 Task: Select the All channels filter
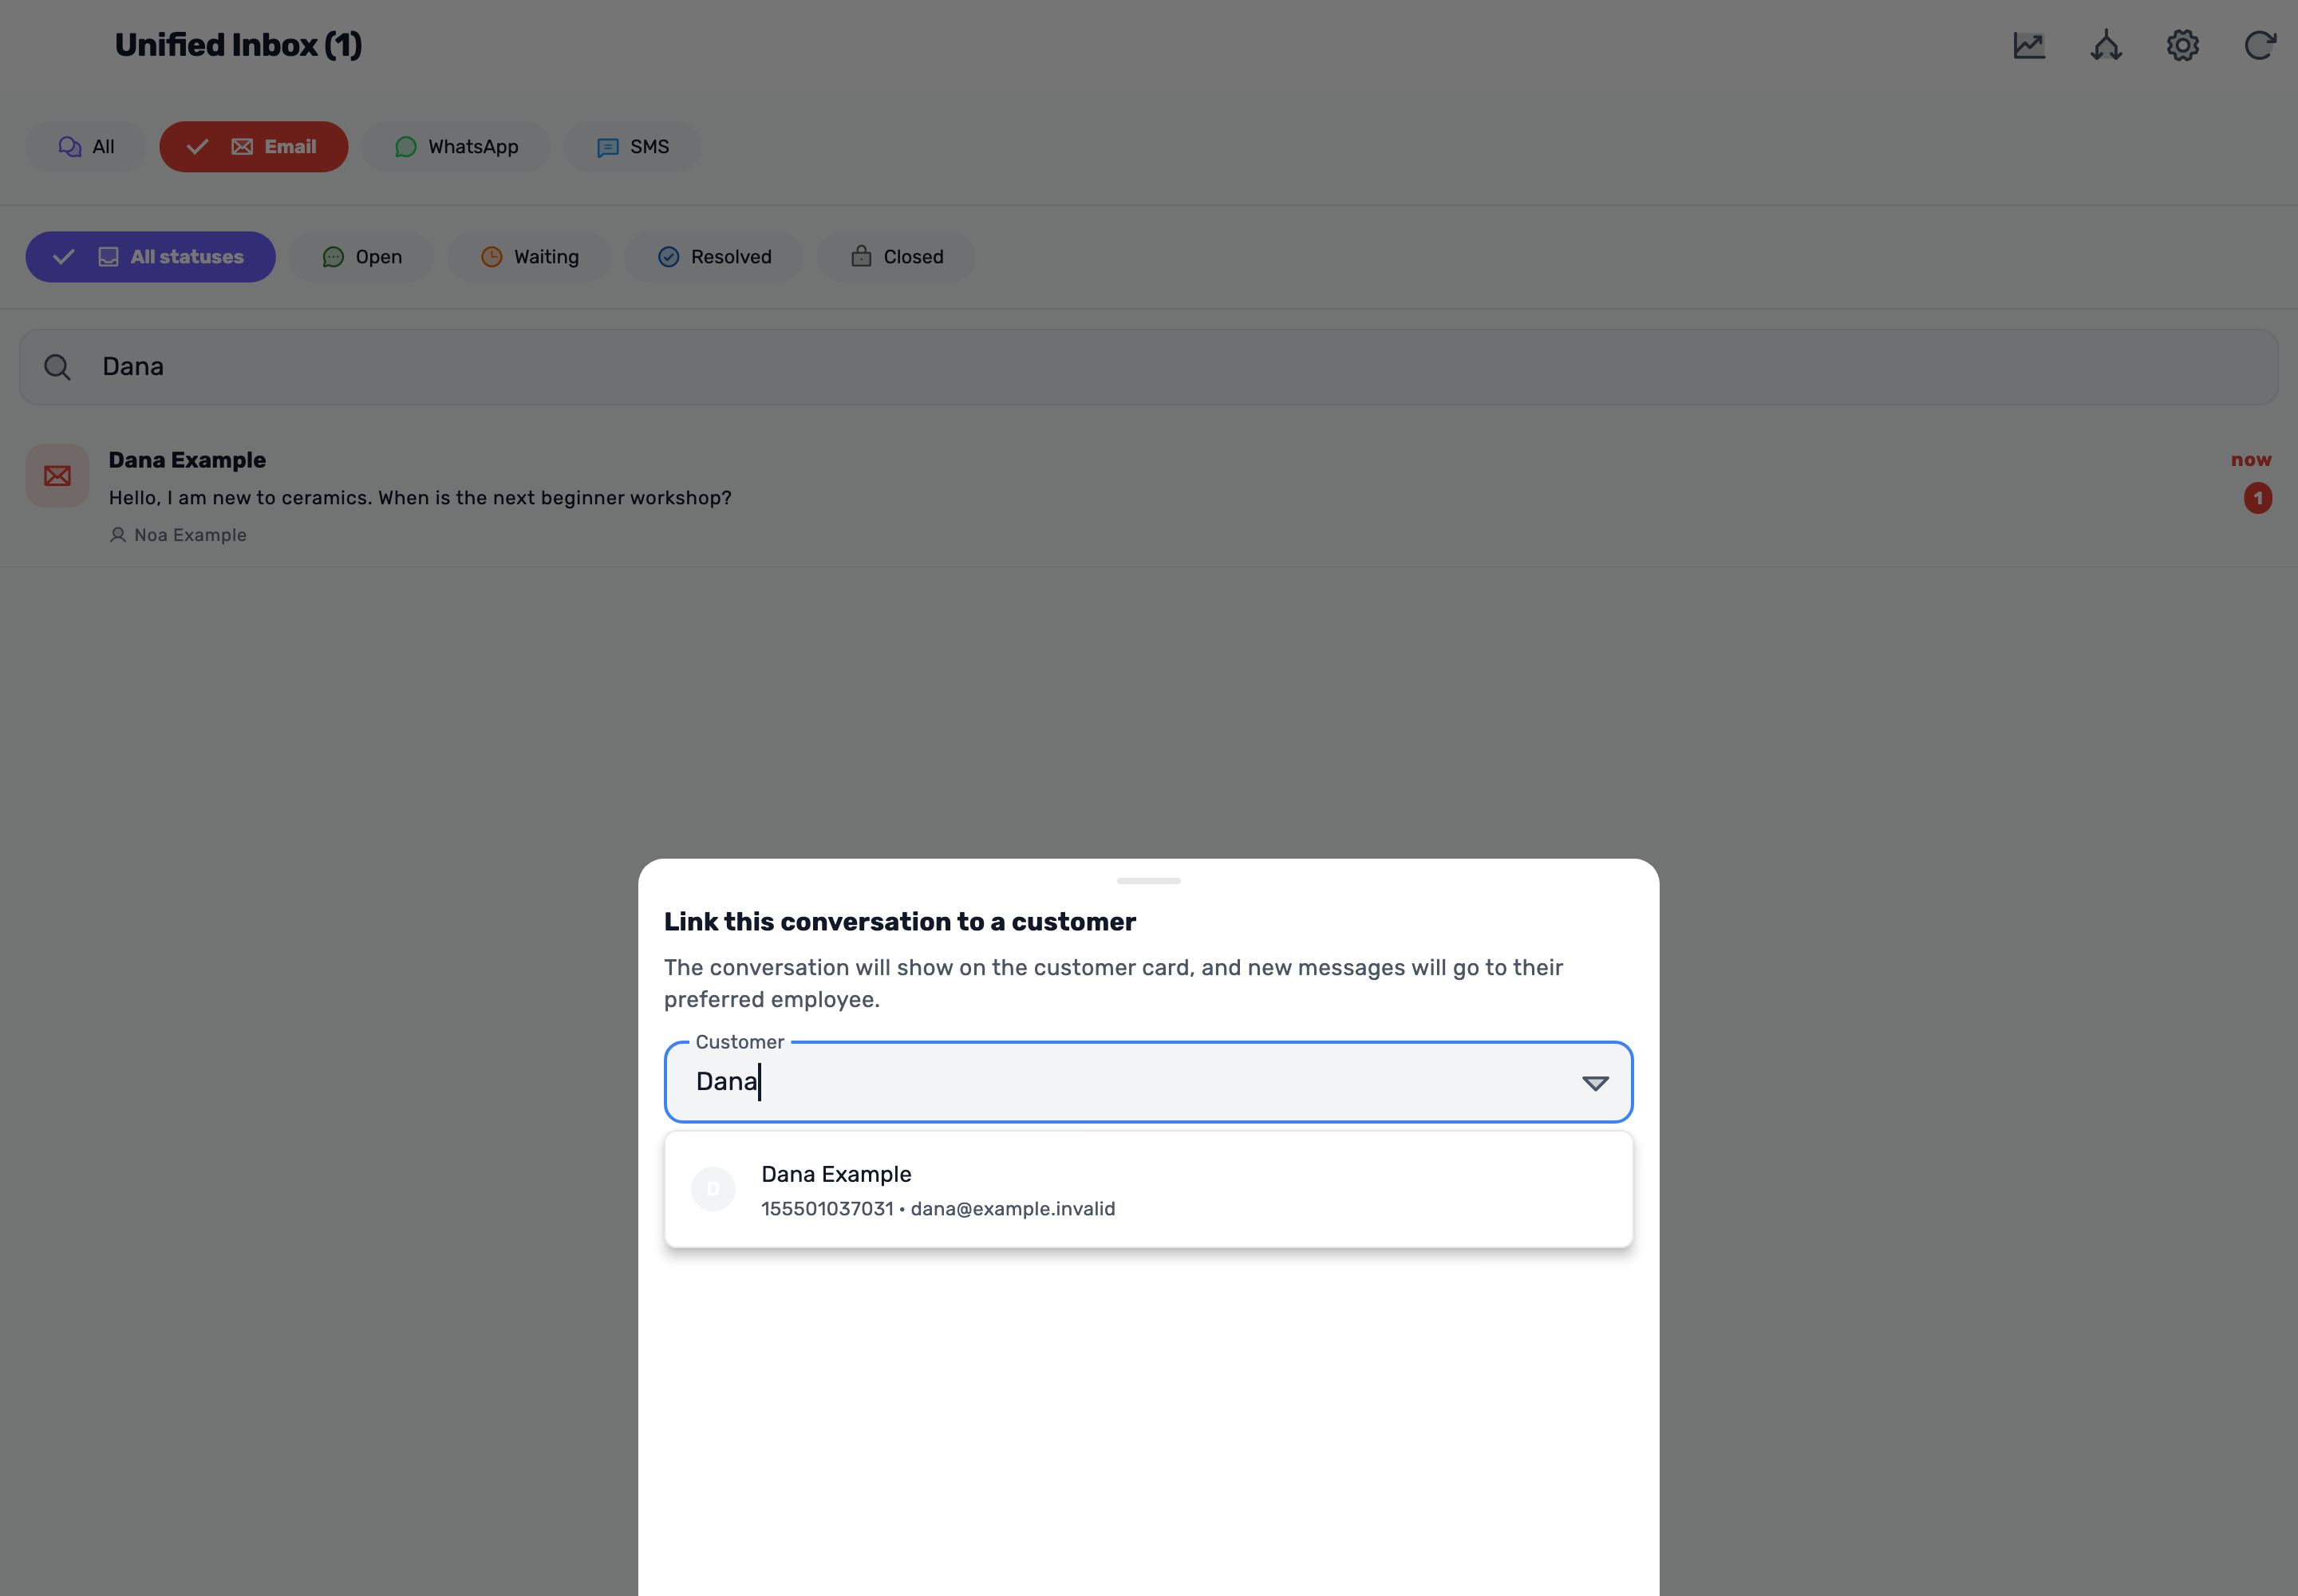[x=86, y=147]
